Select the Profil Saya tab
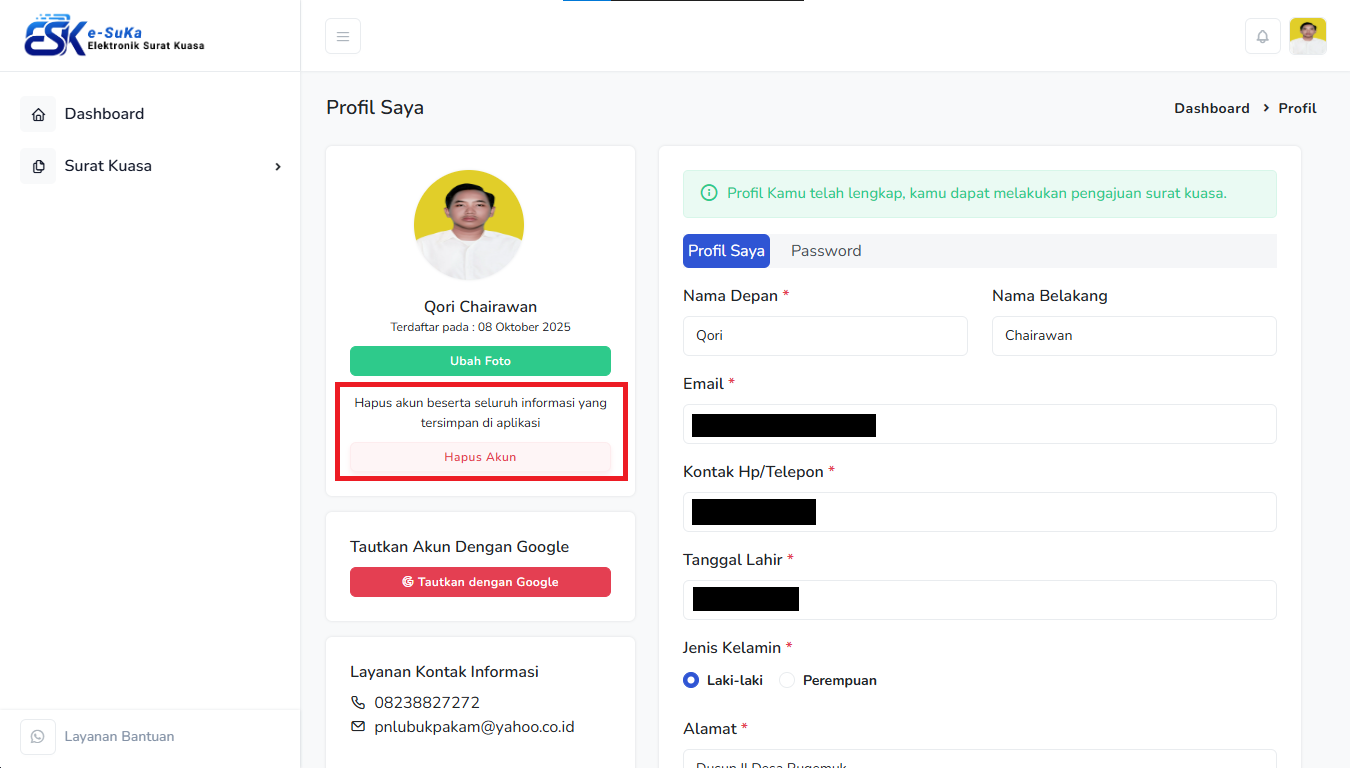1350x768 pixels. click(x=726, y=251)
